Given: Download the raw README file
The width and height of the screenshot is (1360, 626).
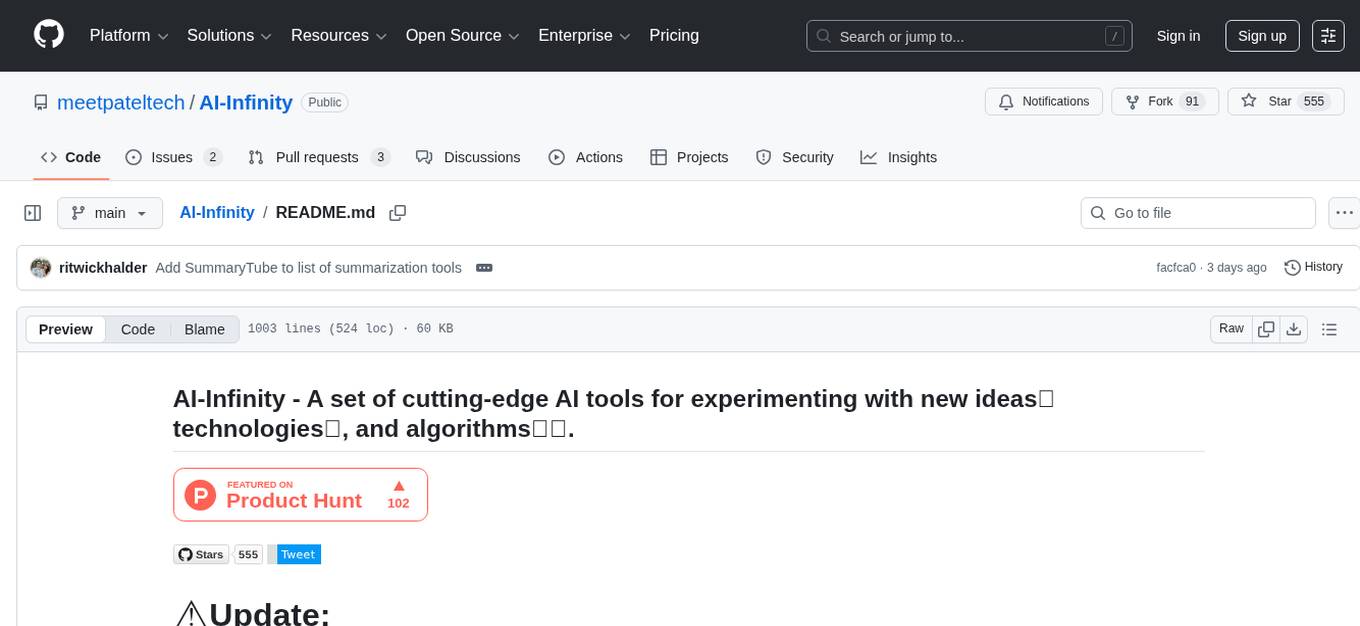Looking at the screenshot, I should (x=1293, y=329).
